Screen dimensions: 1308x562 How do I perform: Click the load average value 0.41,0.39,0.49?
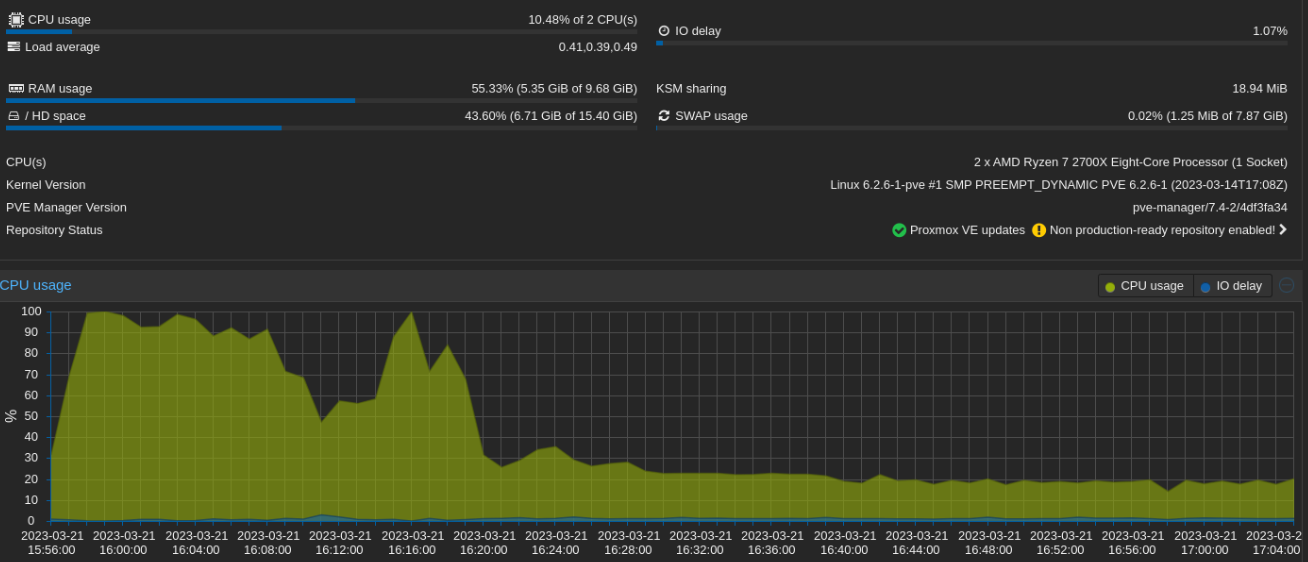[x=598, y=47]
